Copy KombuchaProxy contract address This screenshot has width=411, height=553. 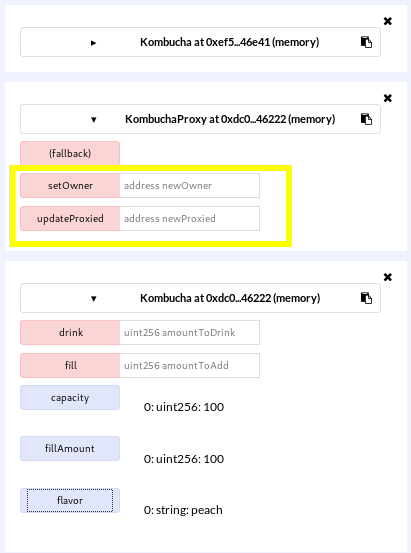pos(366,119)
